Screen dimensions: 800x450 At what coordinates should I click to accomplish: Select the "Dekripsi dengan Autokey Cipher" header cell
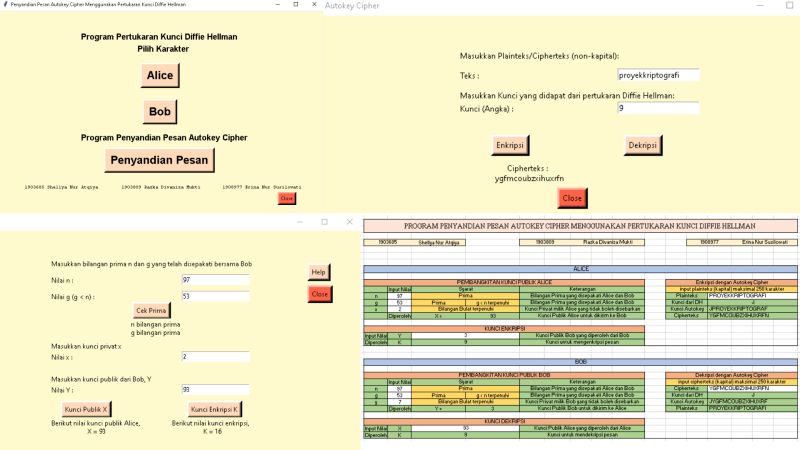tap(732, 375)
